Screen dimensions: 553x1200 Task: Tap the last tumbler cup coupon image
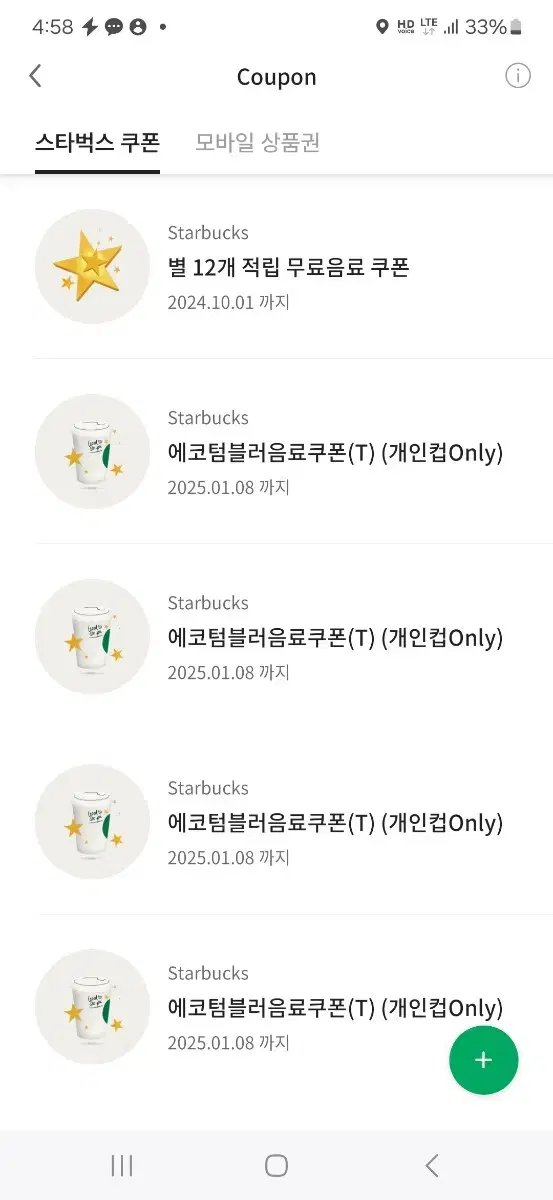(x=92, y=1006)
